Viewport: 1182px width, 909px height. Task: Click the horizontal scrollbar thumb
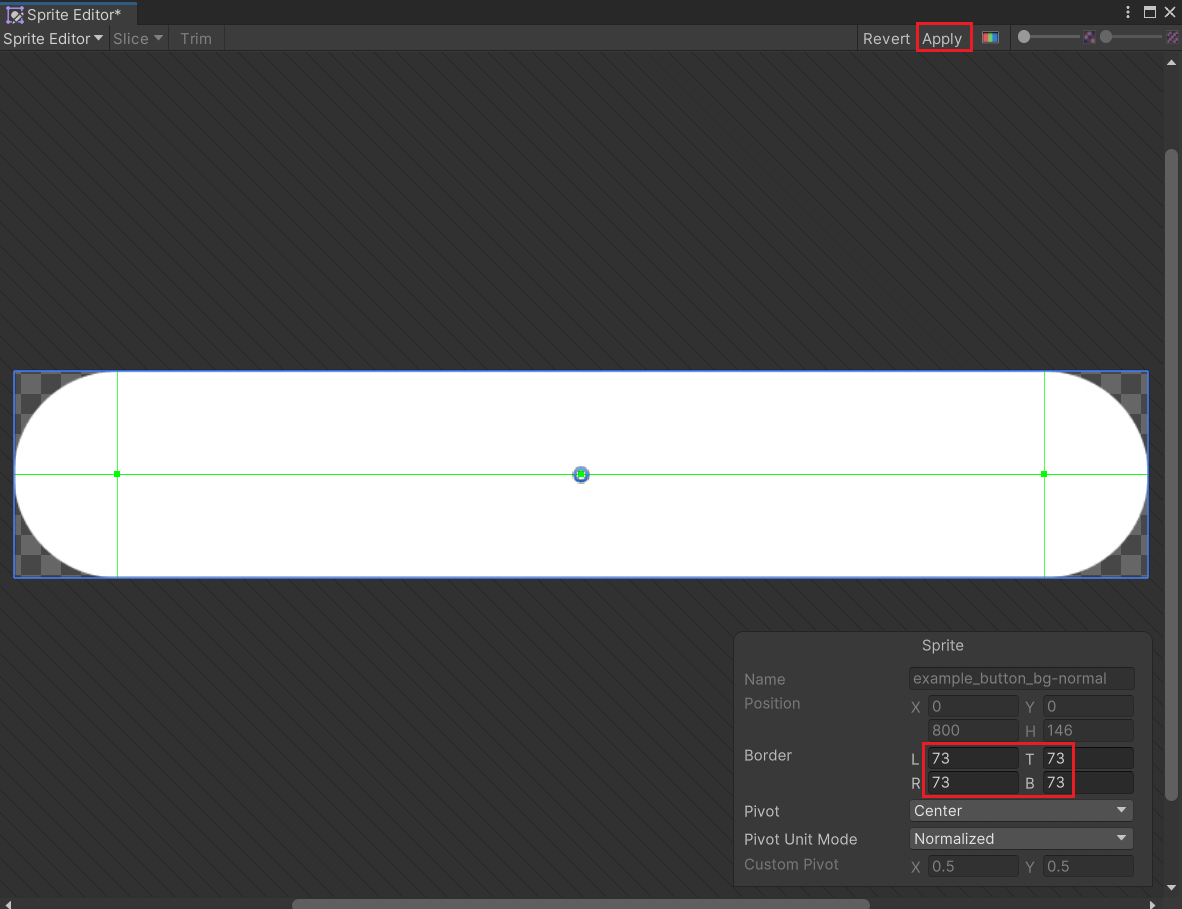pos(580,904)
